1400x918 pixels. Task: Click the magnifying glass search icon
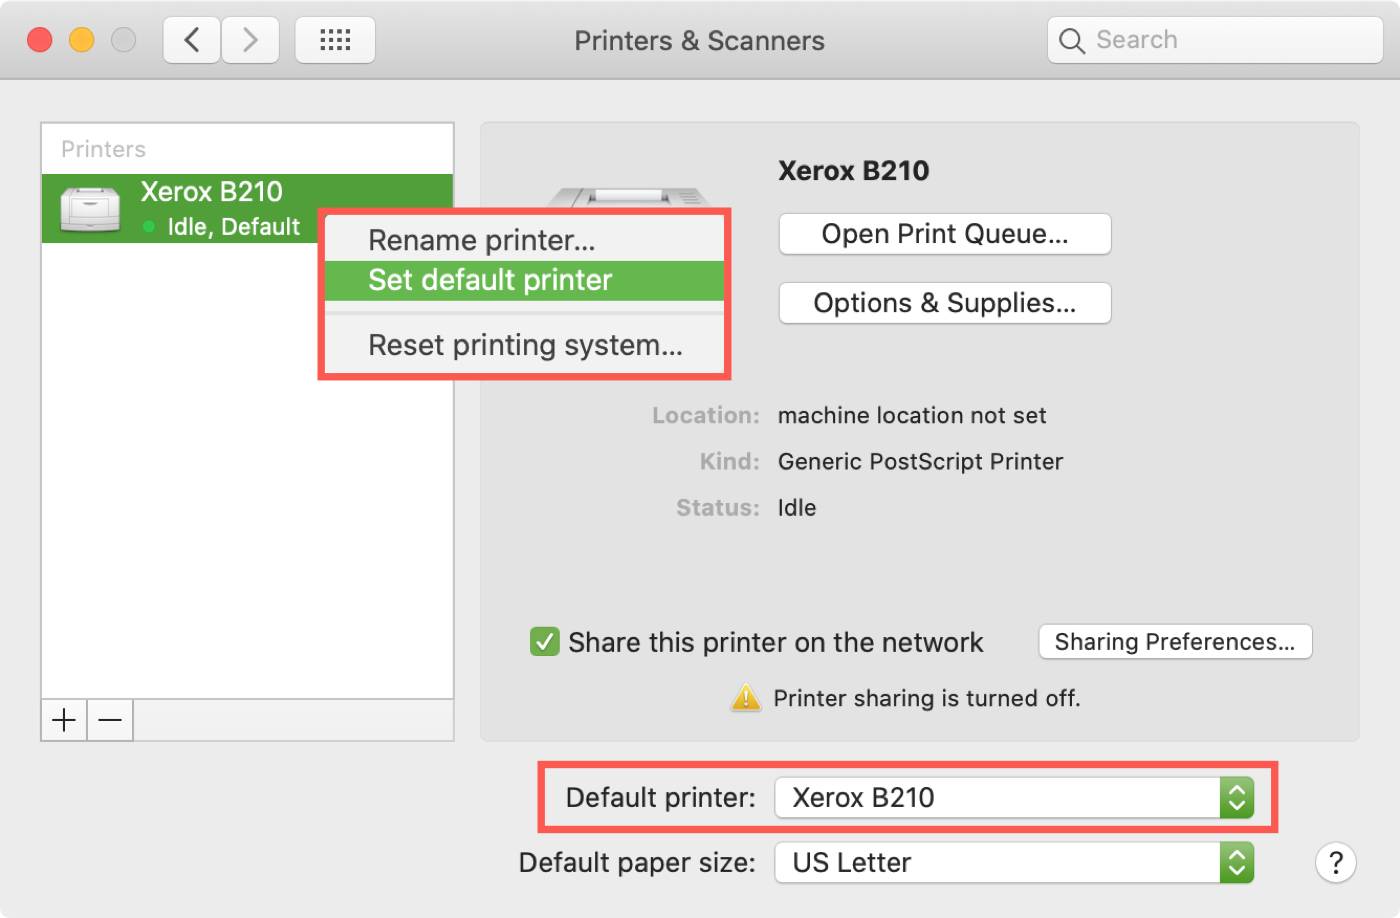pyautogui.click(x=1071, y=41)
